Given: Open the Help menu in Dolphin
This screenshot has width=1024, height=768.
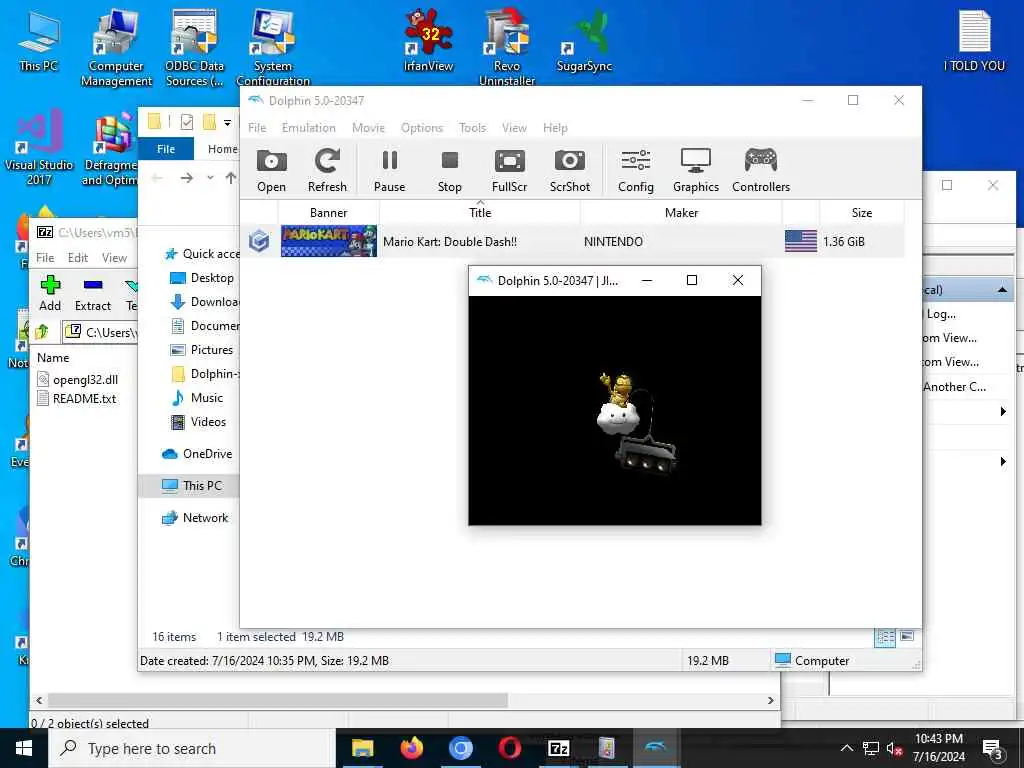Looking at the screenshot, I should point(555,128).
